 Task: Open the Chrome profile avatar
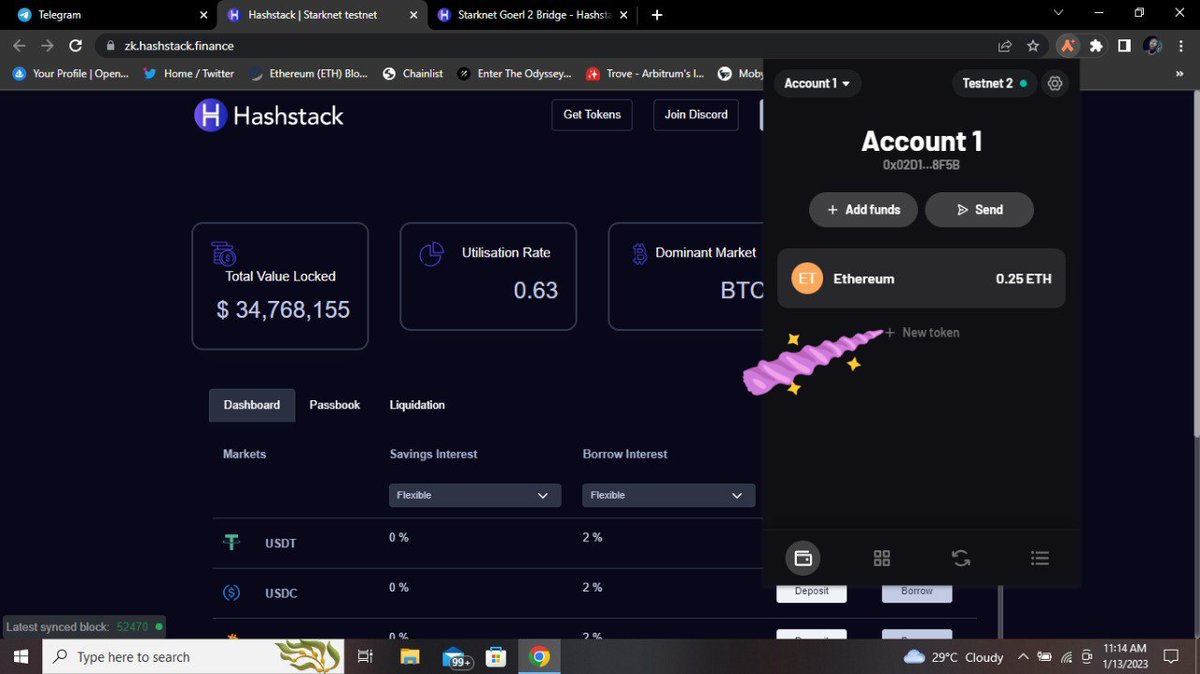[x=1152, y=46]
